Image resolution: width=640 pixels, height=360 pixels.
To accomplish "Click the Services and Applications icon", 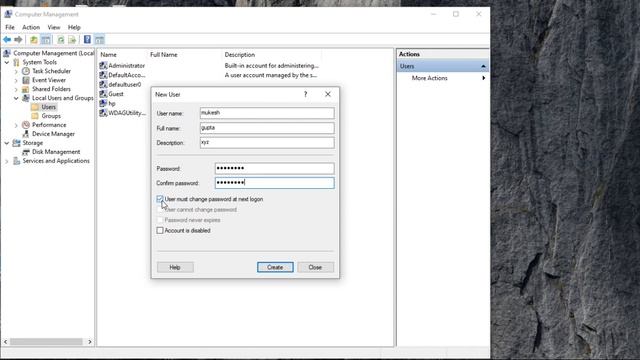I will pos(16,161).
